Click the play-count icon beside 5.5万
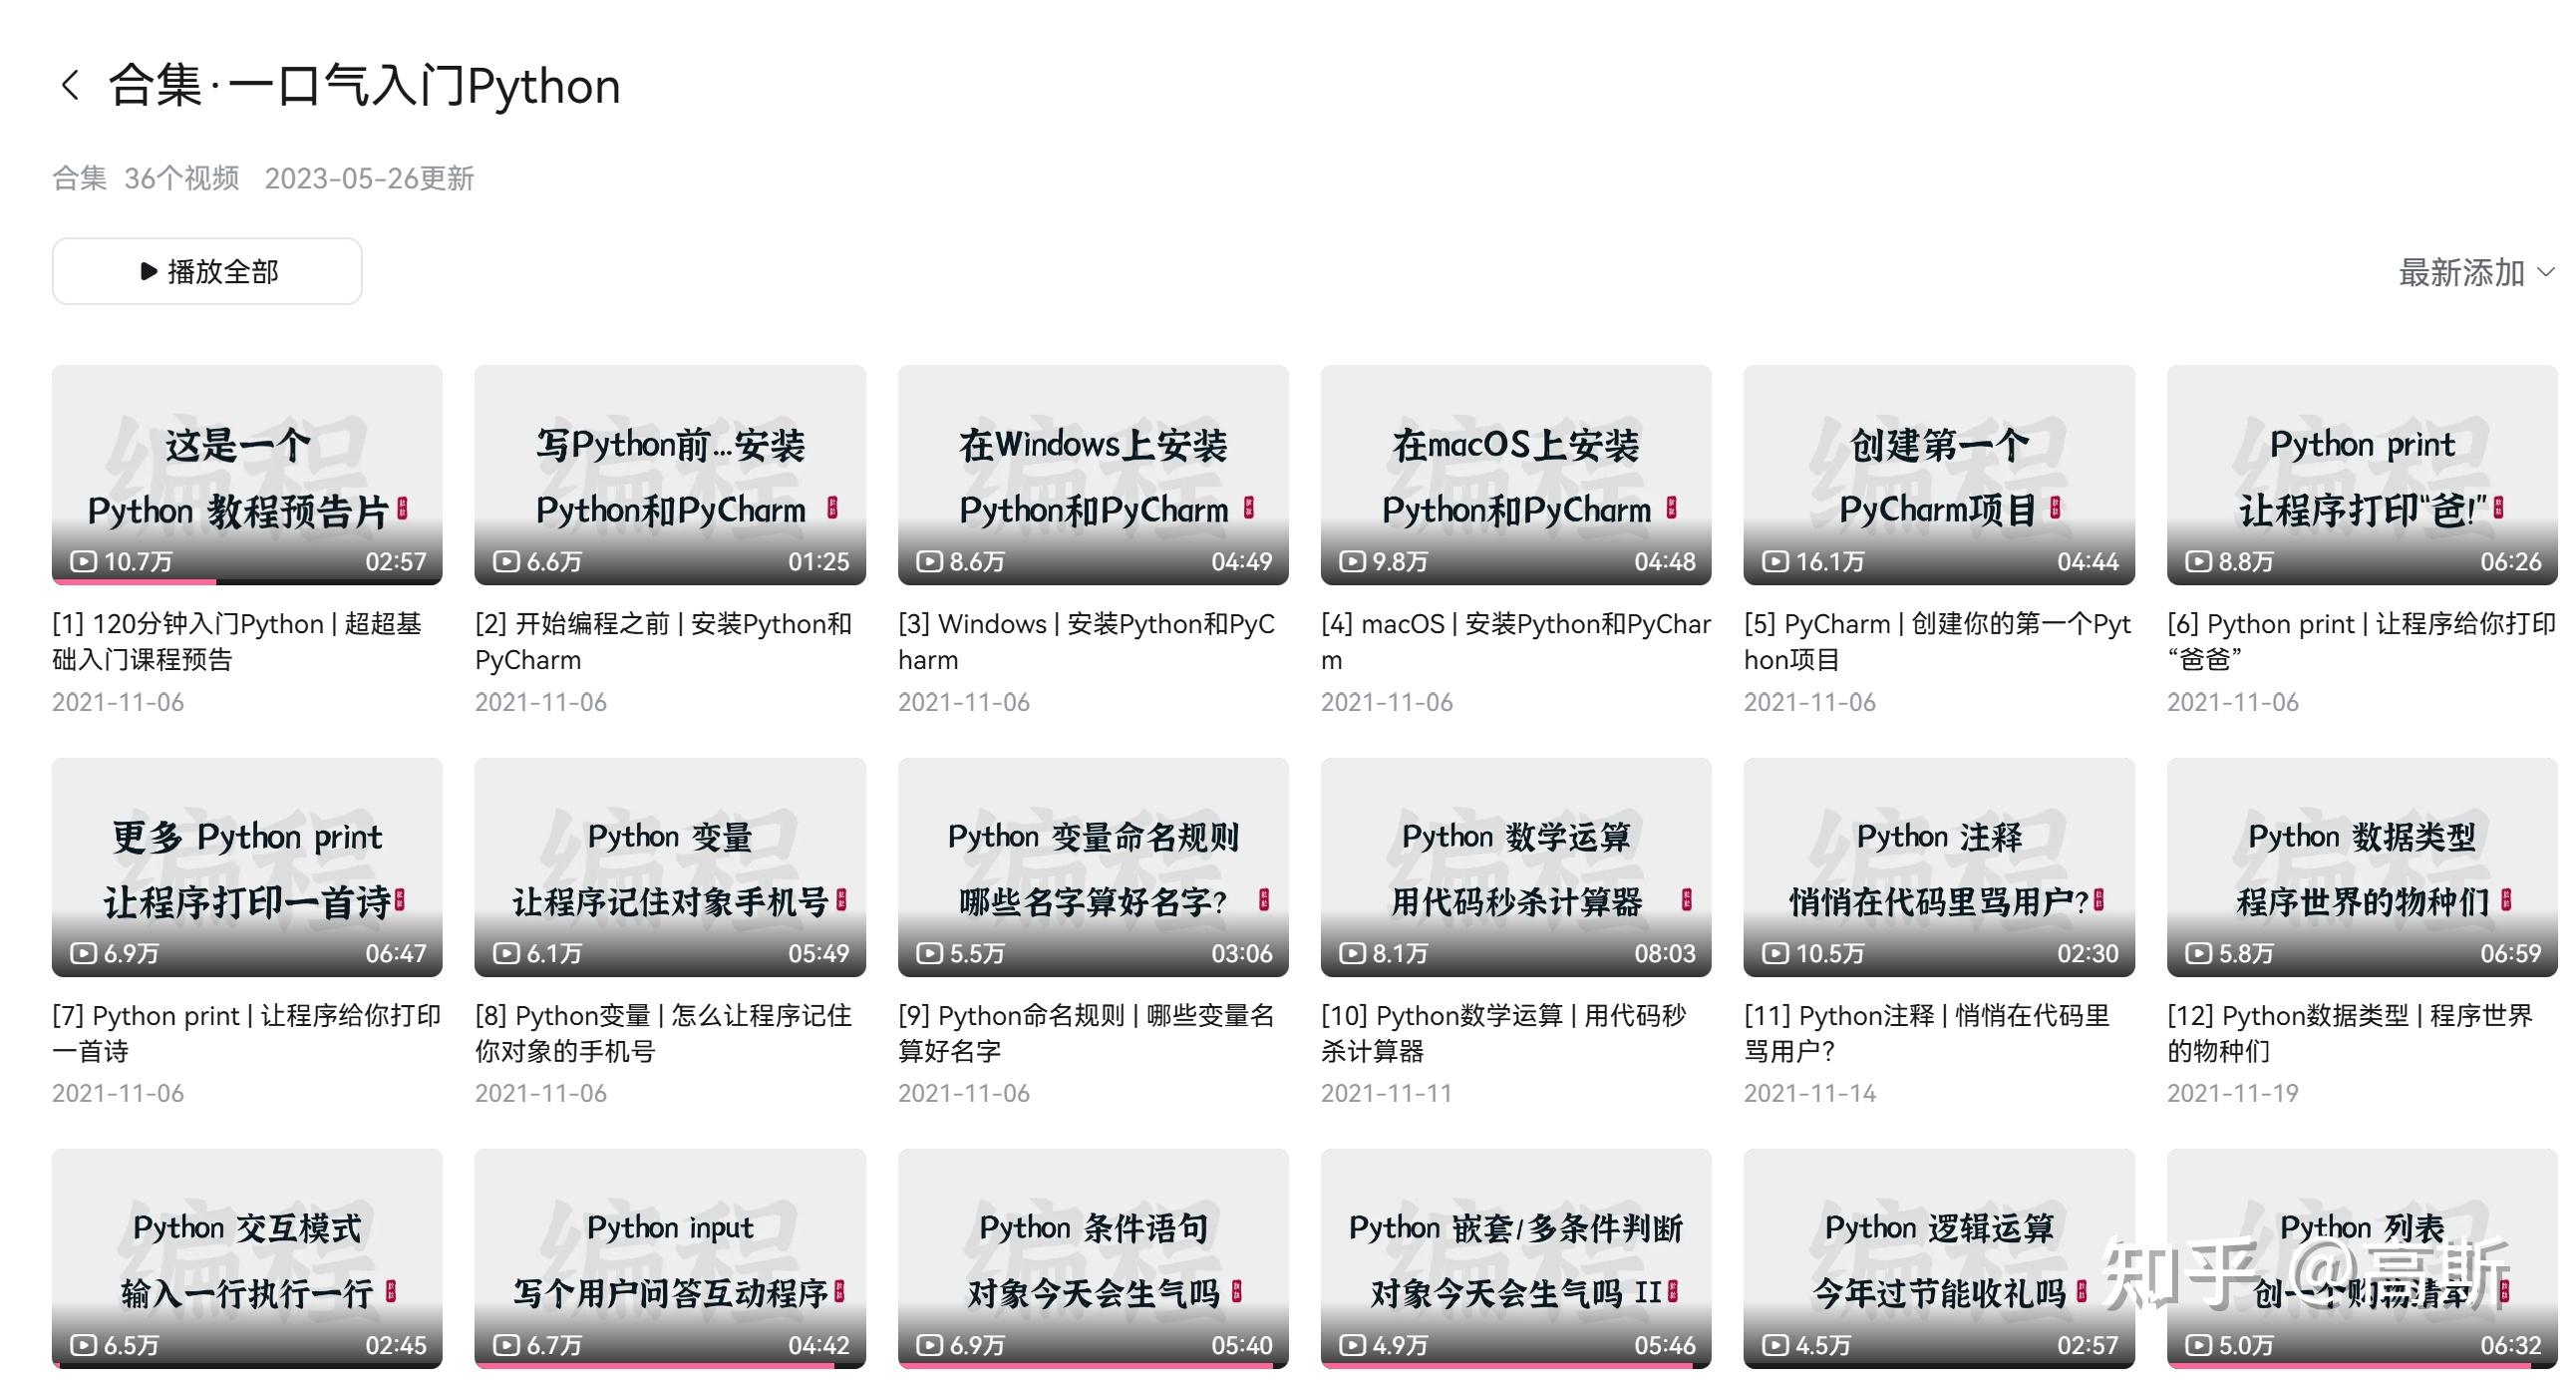Screen dimensions: 2576x1380 pos(930,953)
